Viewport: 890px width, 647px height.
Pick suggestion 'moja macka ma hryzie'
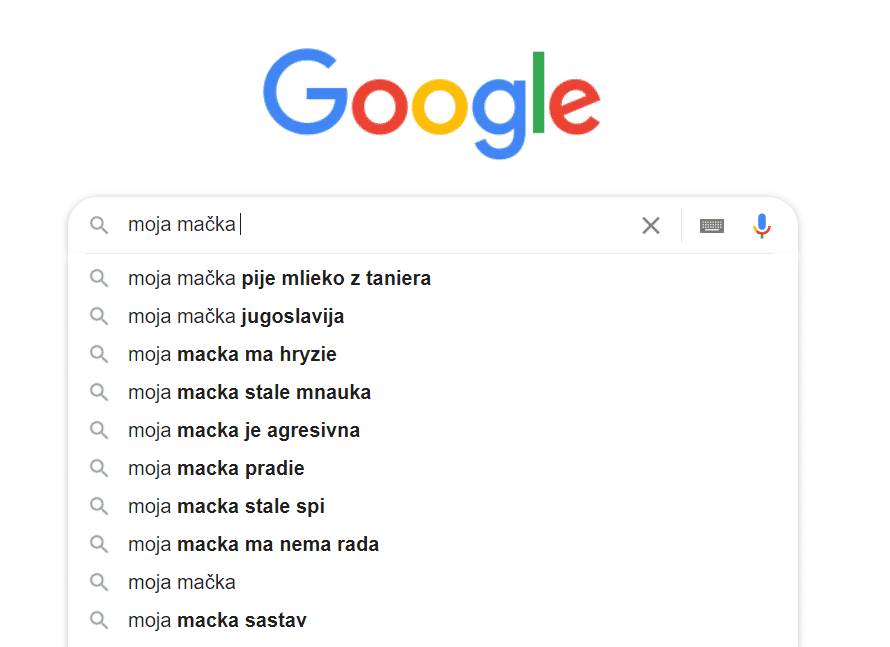point(433,354)
